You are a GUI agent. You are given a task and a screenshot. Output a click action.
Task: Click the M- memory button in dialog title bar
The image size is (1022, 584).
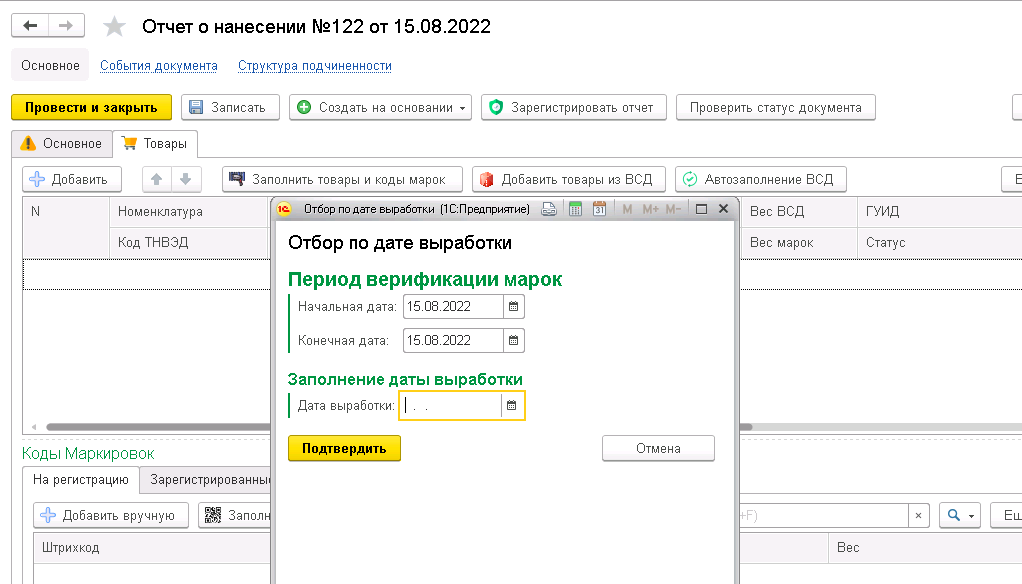673,209
